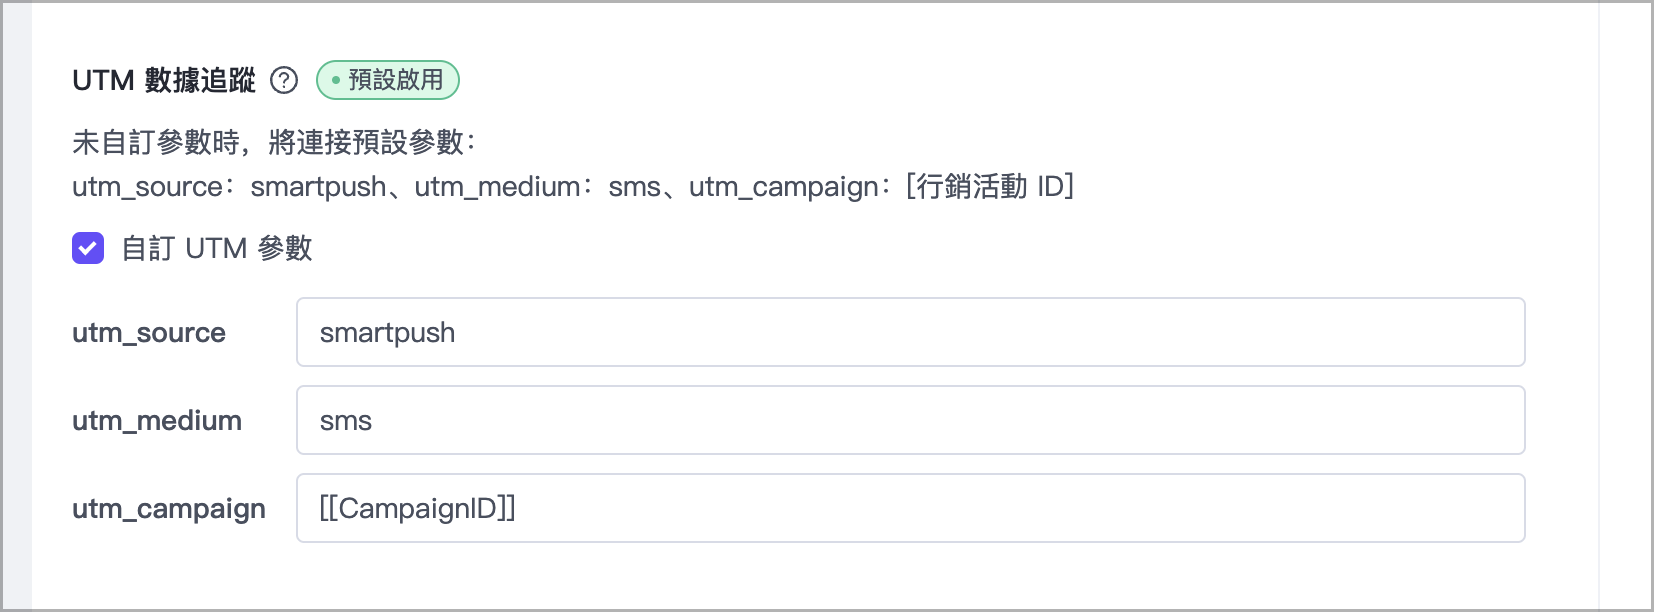Click the bold utm_source field label
1654x612 pixels.
tap(149, 333)
